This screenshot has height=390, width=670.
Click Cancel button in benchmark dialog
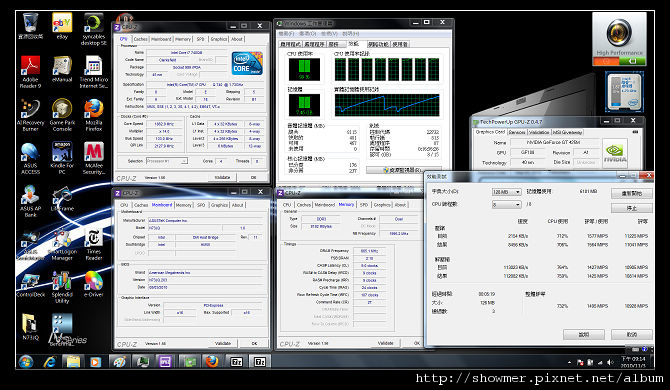click(x=632, y=334)
